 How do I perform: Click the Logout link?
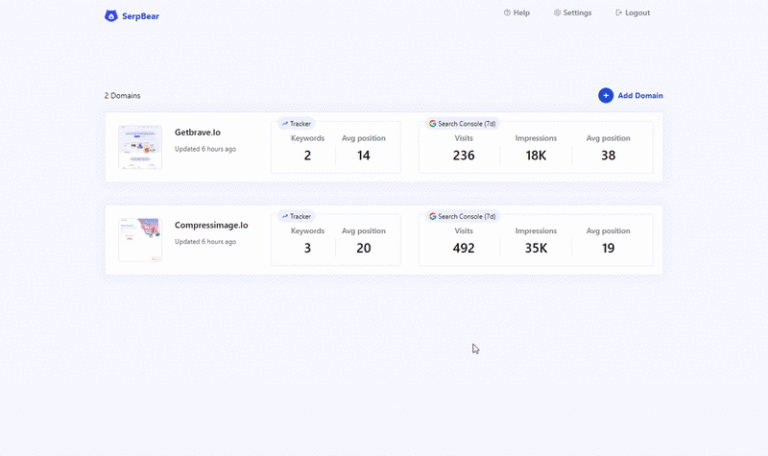pyautogui.click(x=632, y=13)
